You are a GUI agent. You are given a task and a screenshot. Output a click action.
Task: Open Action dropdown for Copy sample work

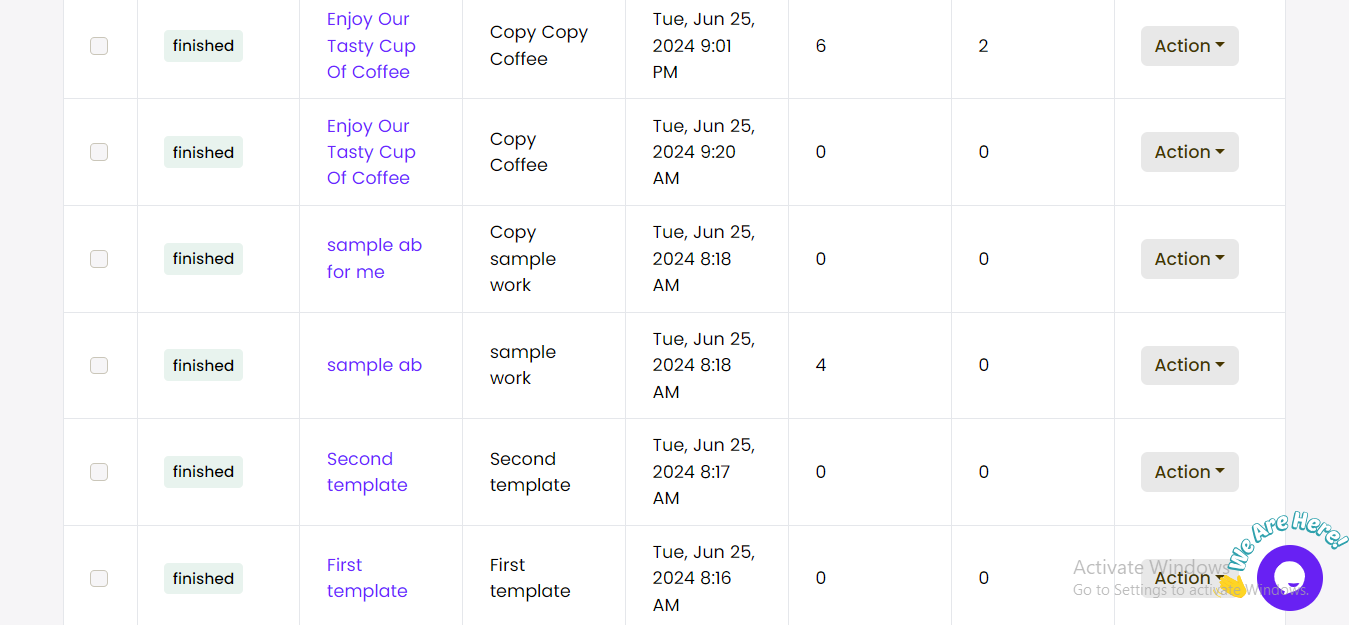pyautogui.click(x=1189, y=259)
